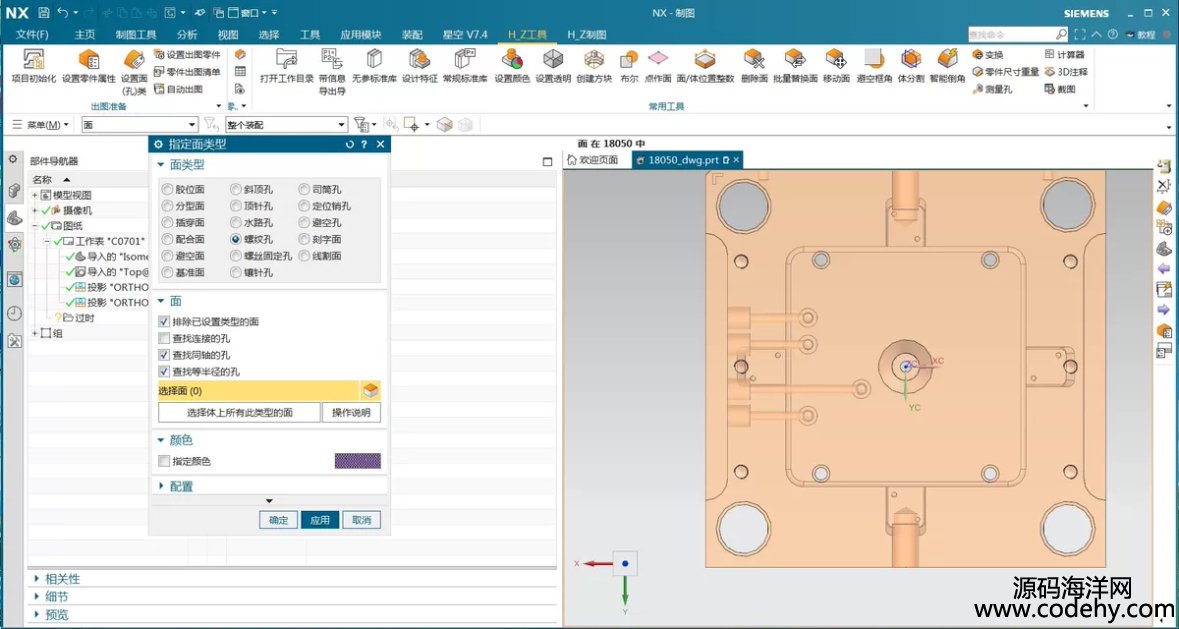Open the 避空框角 tool
The image size is (1179, 629).
click(x=874, y=65)
